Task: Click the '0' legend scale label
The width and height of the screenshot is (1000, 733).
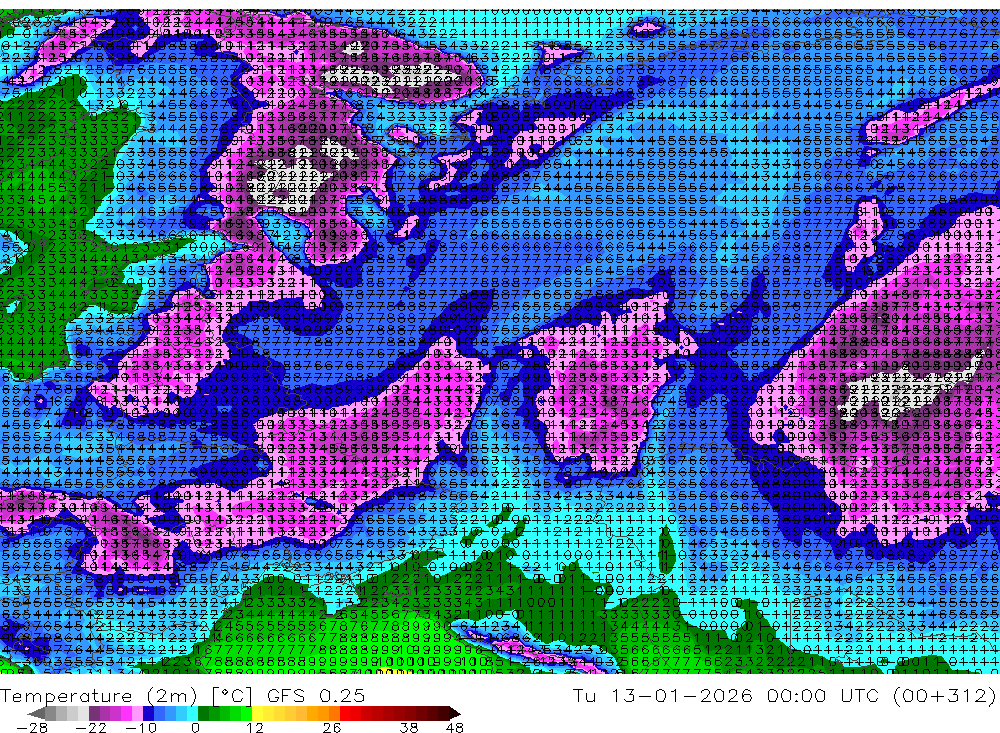Action: pyautogui.click(x=195, y=728)
